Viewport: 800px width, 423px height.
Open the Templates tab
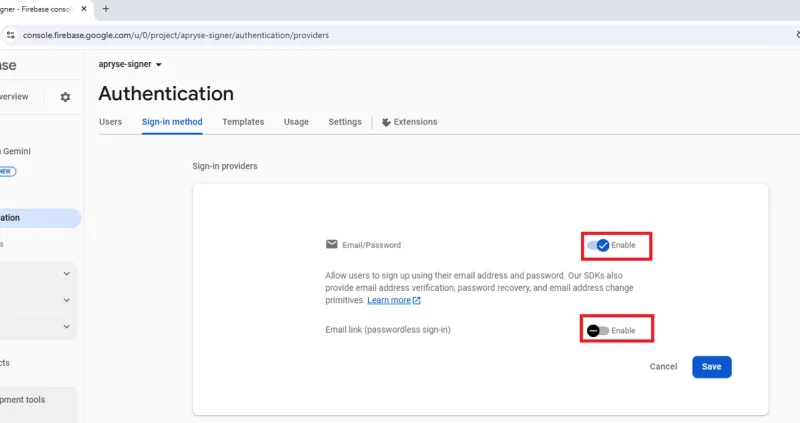pyautogui.click(x=243, y=122)
